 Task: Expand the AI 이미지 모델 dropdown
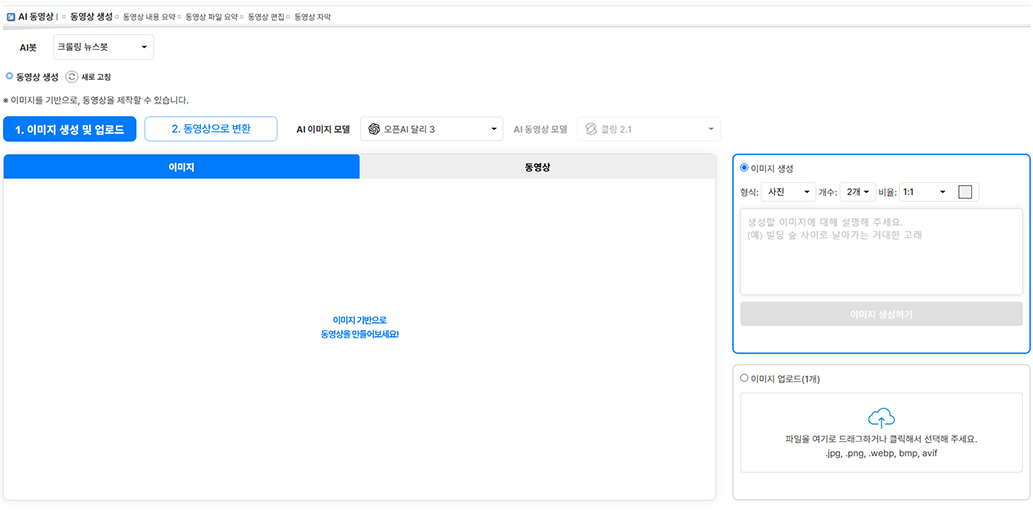pyautogui.click(x=431, y=129)
